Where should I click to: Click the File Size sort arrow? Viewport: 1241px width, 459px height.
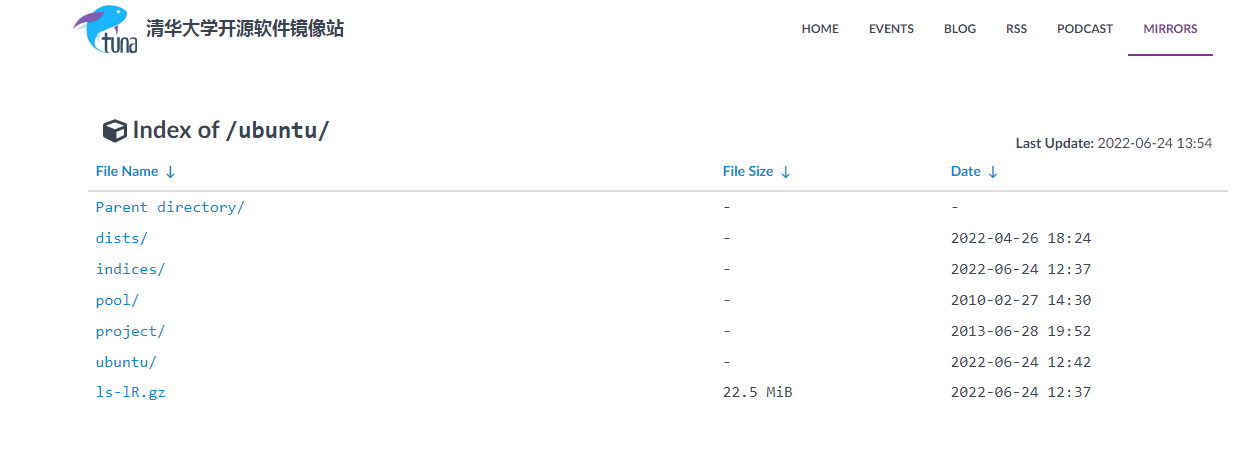[786, 172]
